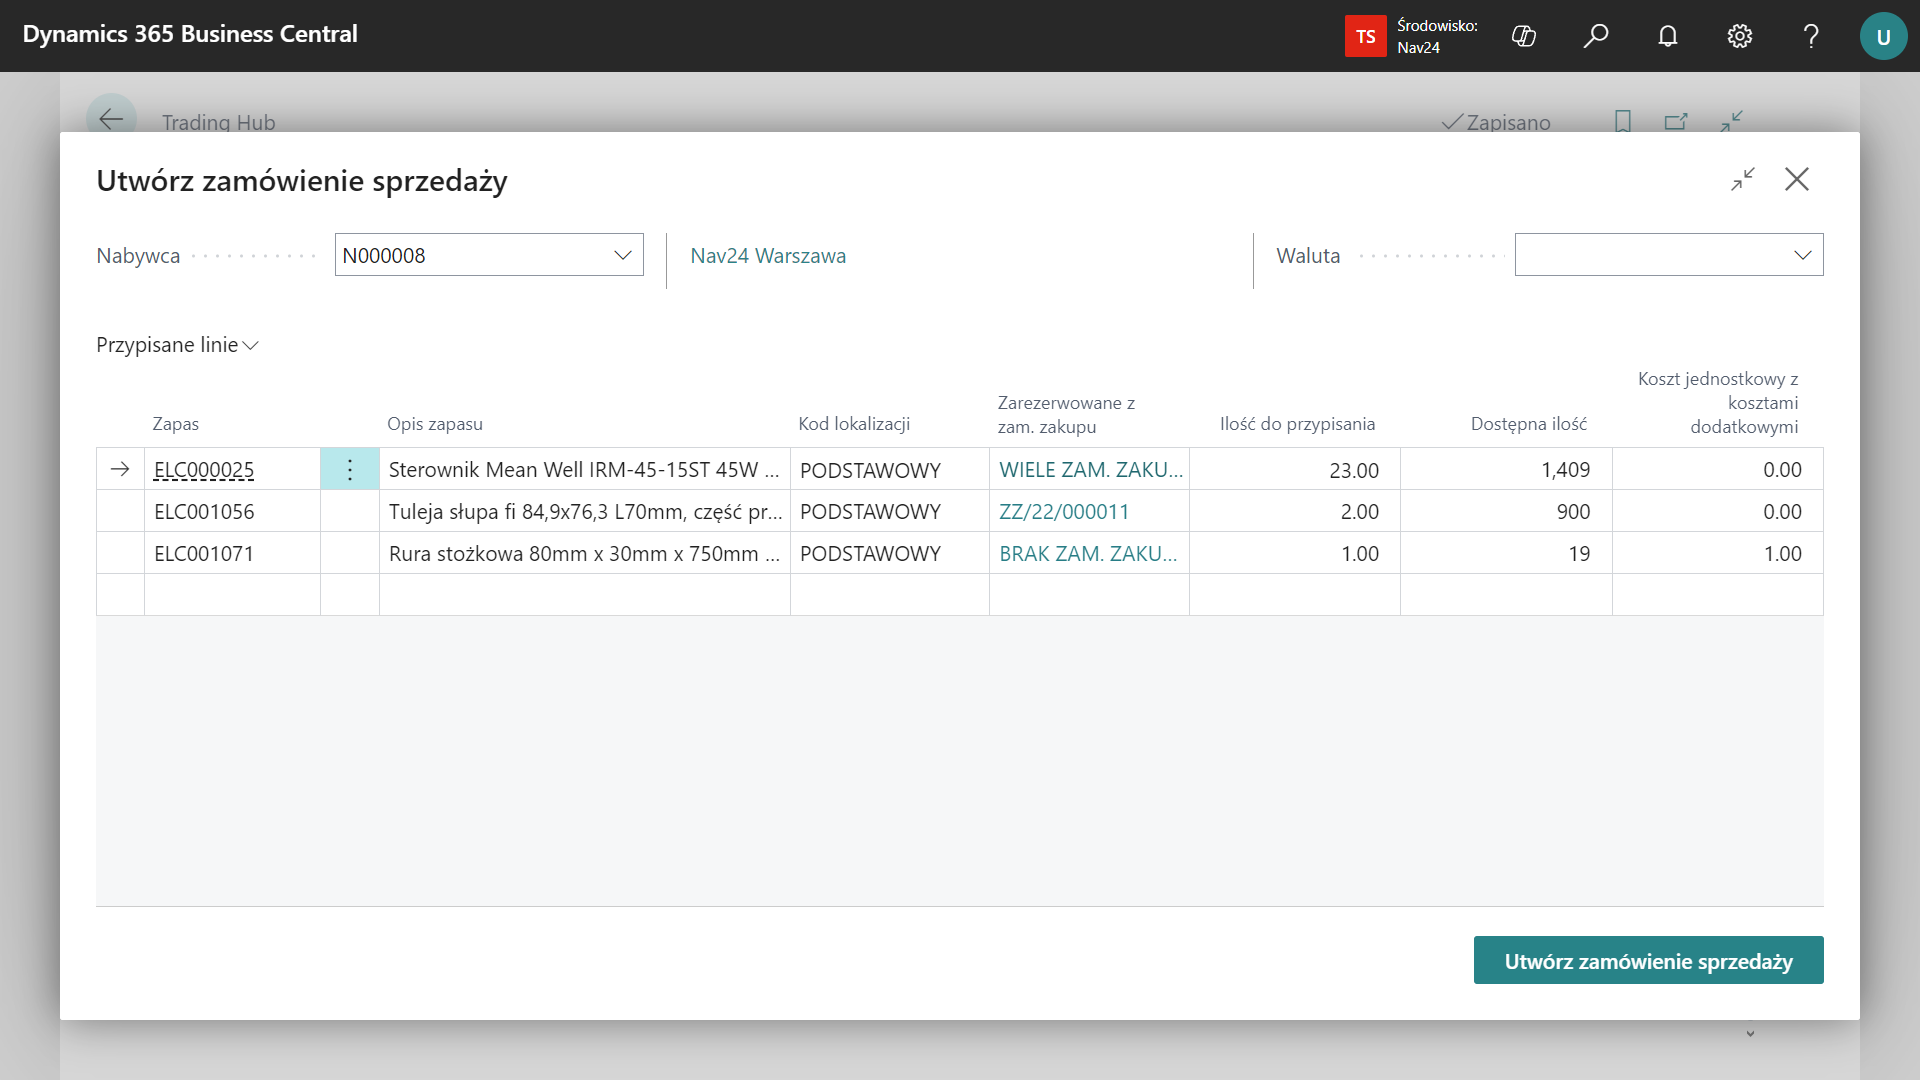The height and width of the screenshot is (1080, 1920).
Task: Open page in new window icon
Action: [x=1676, y=121]
